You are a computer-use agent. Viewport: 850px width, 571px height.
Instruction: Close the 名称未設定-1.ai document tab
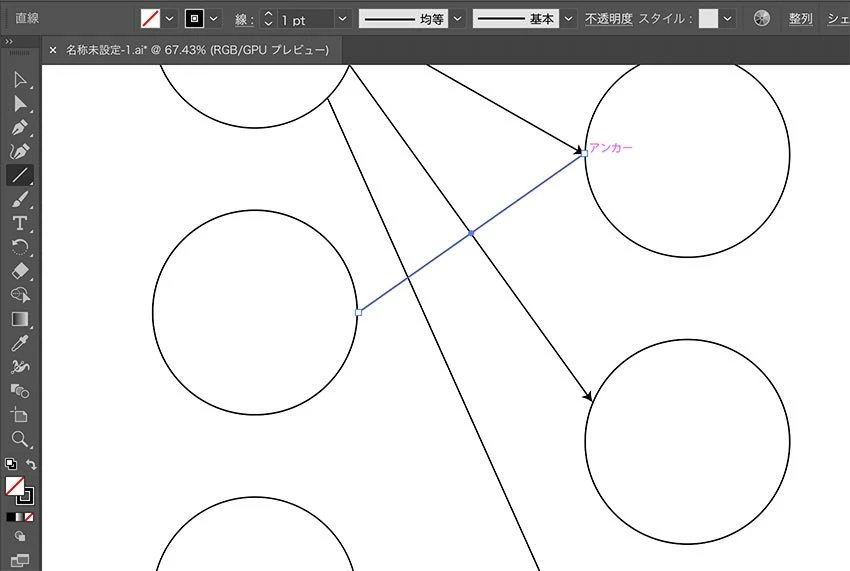pyautogui.click(x=53, y=50)
